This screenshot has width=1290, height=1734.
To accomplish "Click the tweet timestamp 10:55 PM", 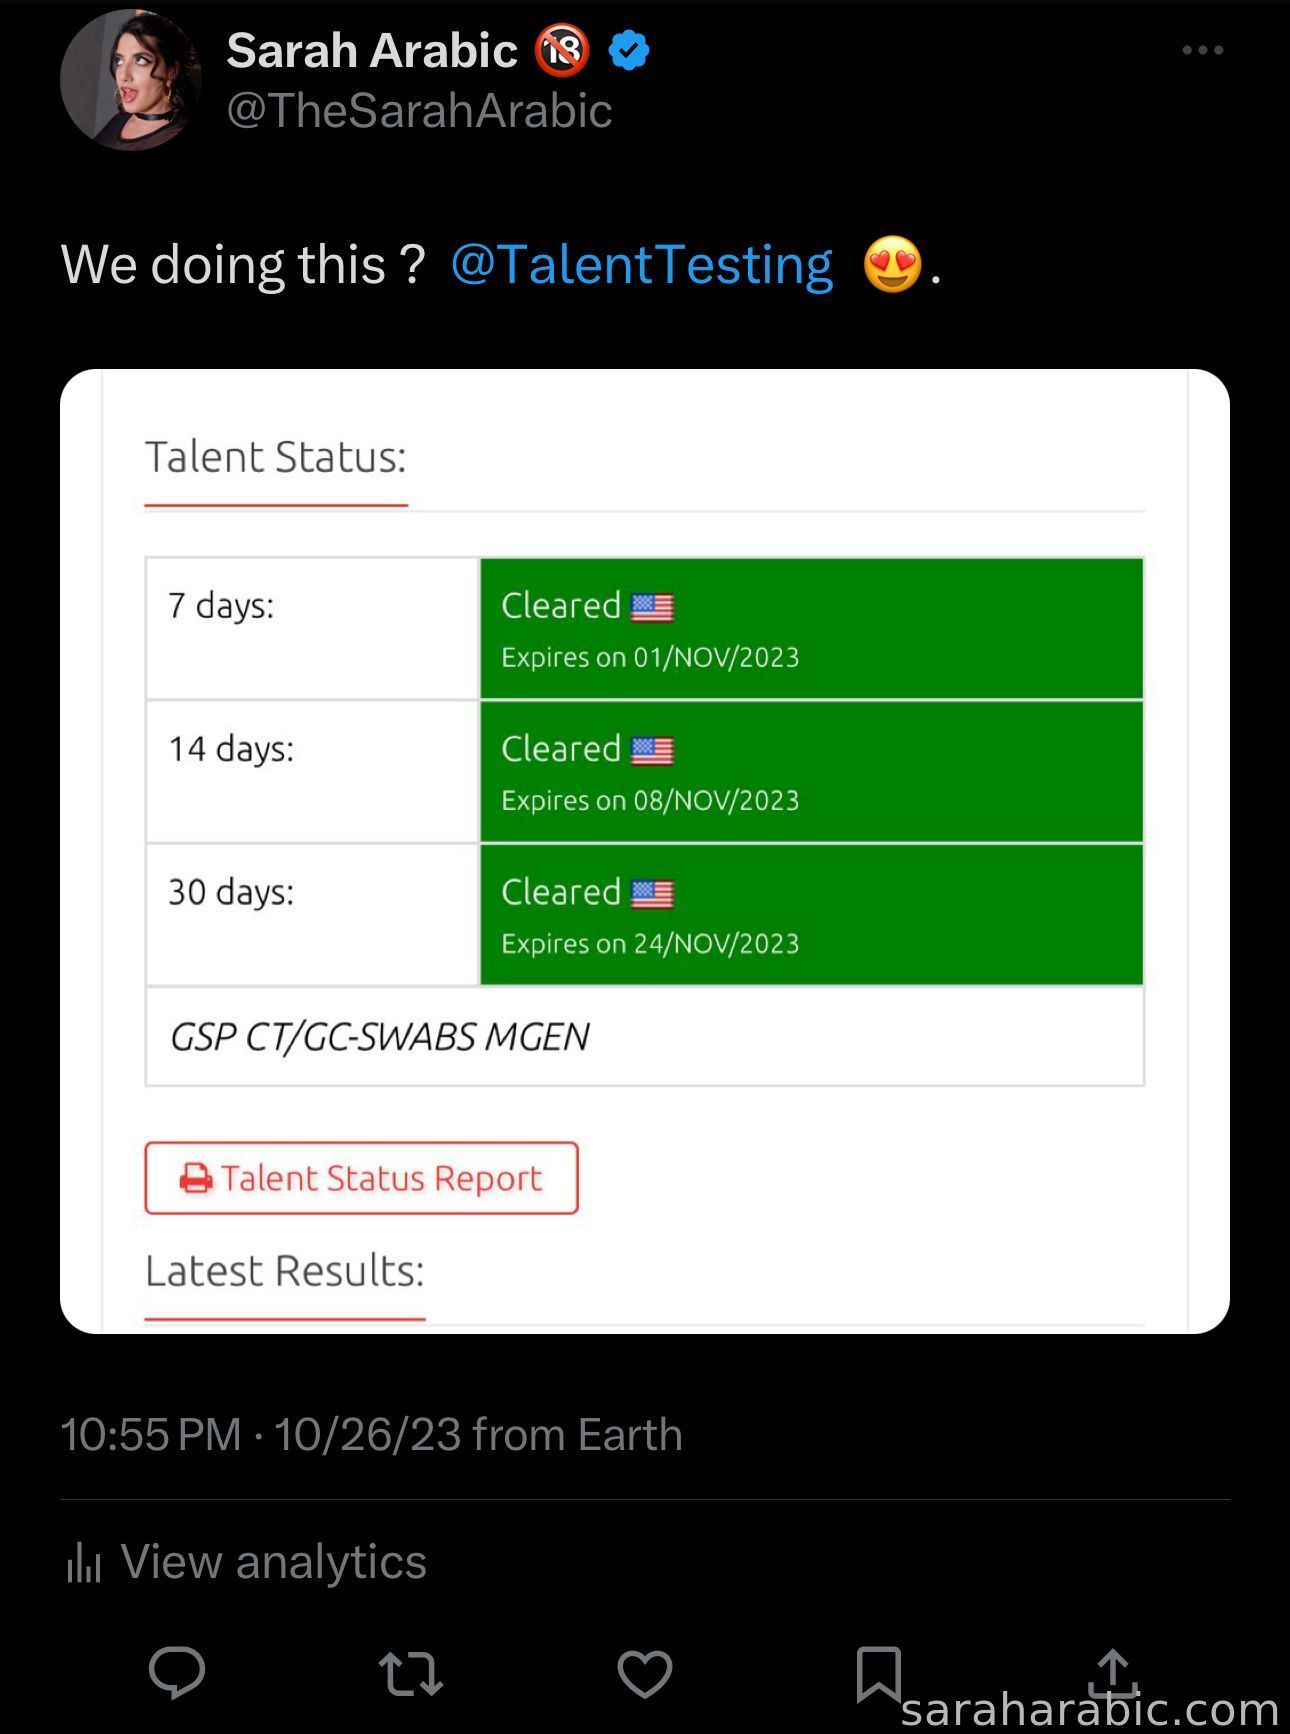I will coord(151,1434).
